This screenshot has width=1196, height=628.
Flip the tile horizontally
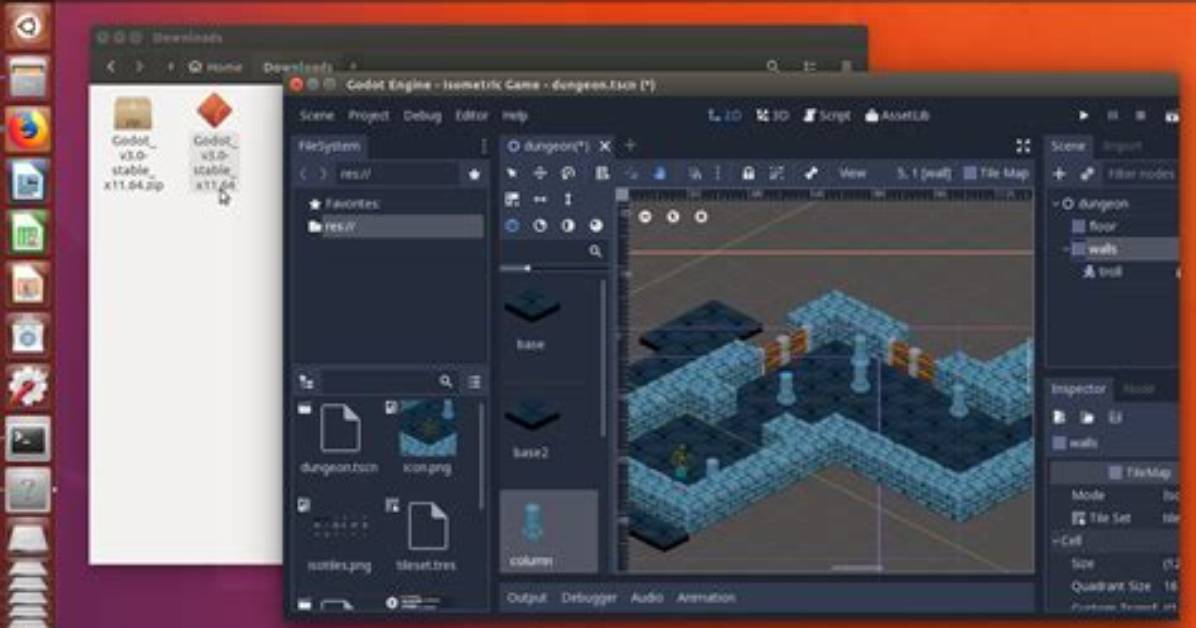(x=540, y=199)
